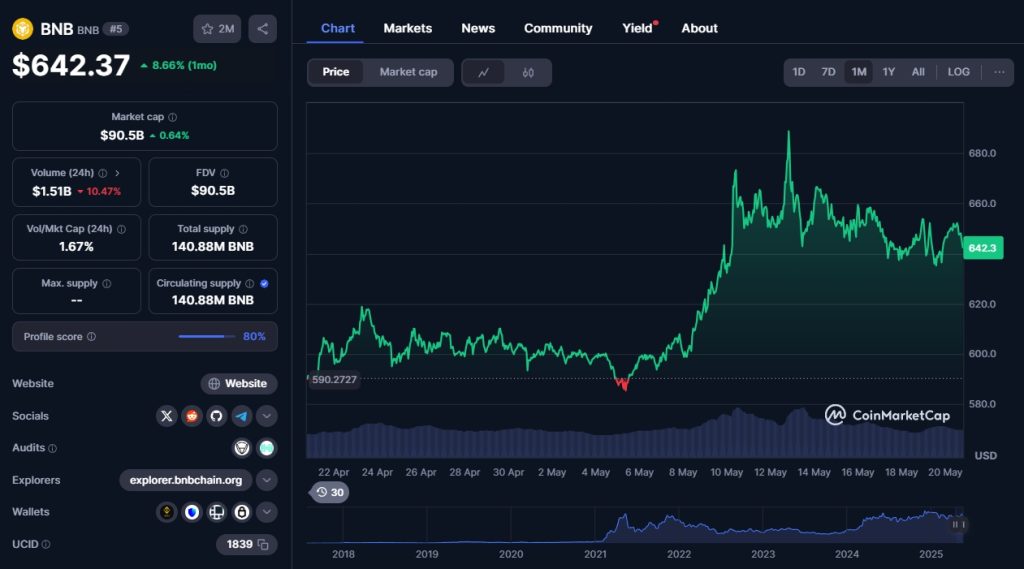1024x569 pixels.
Task: Set chart range to 1M
Action: click(x=859, y=72)
